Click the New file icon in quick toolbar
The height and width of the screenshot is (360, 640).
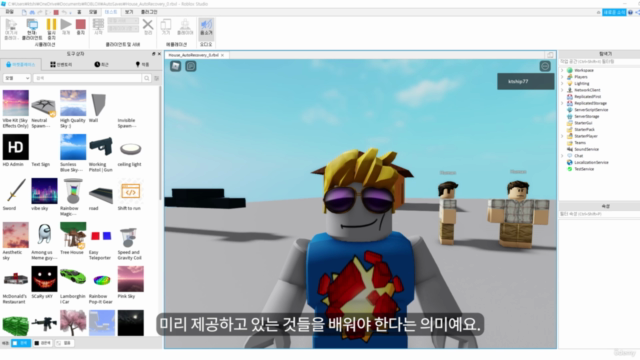[x=24, y=12]
